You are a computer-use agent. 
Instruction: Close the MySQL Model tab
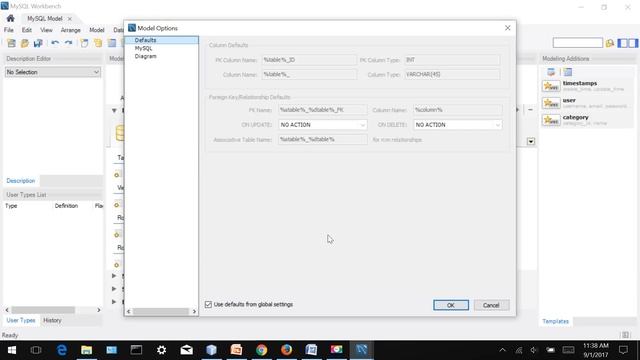pyautogui.click(x=70, y=19)
